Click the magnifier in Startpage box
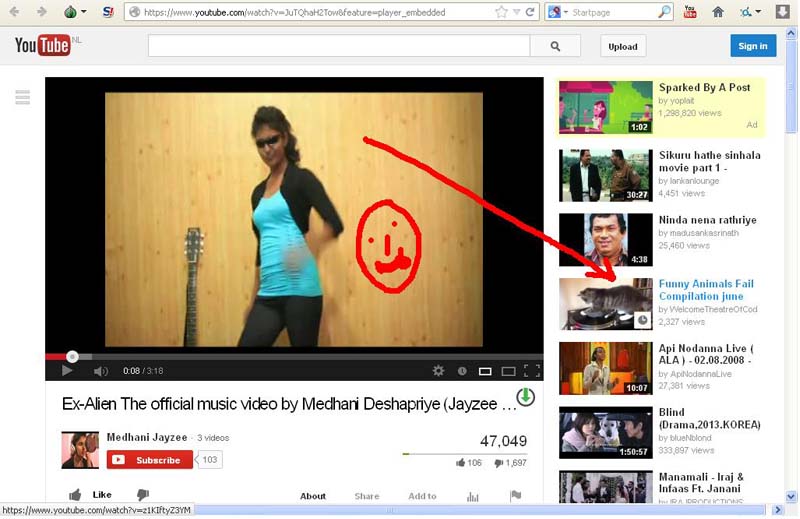The image size is (800, 519). (664, 12)
